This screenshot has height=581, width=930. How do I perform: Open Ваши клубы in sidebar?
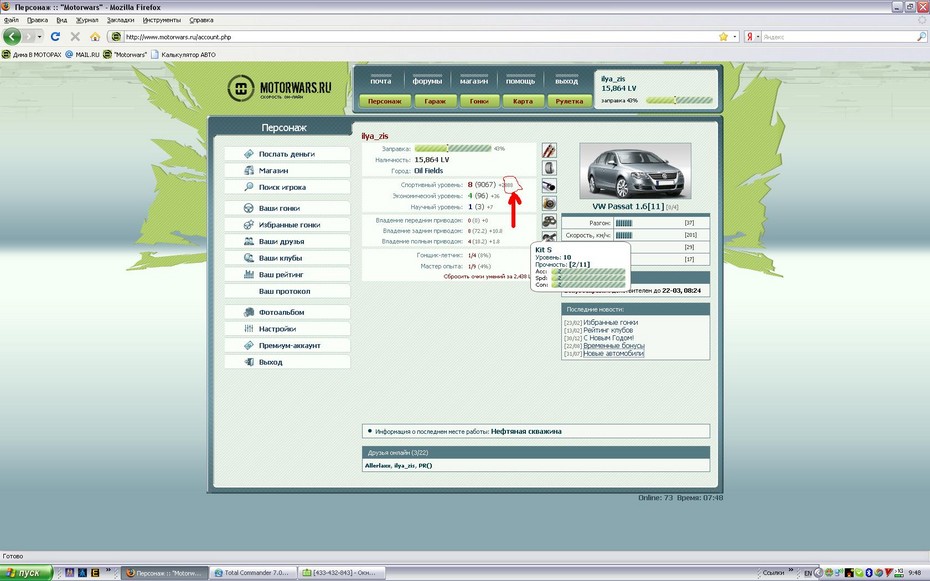click(287, 258)
